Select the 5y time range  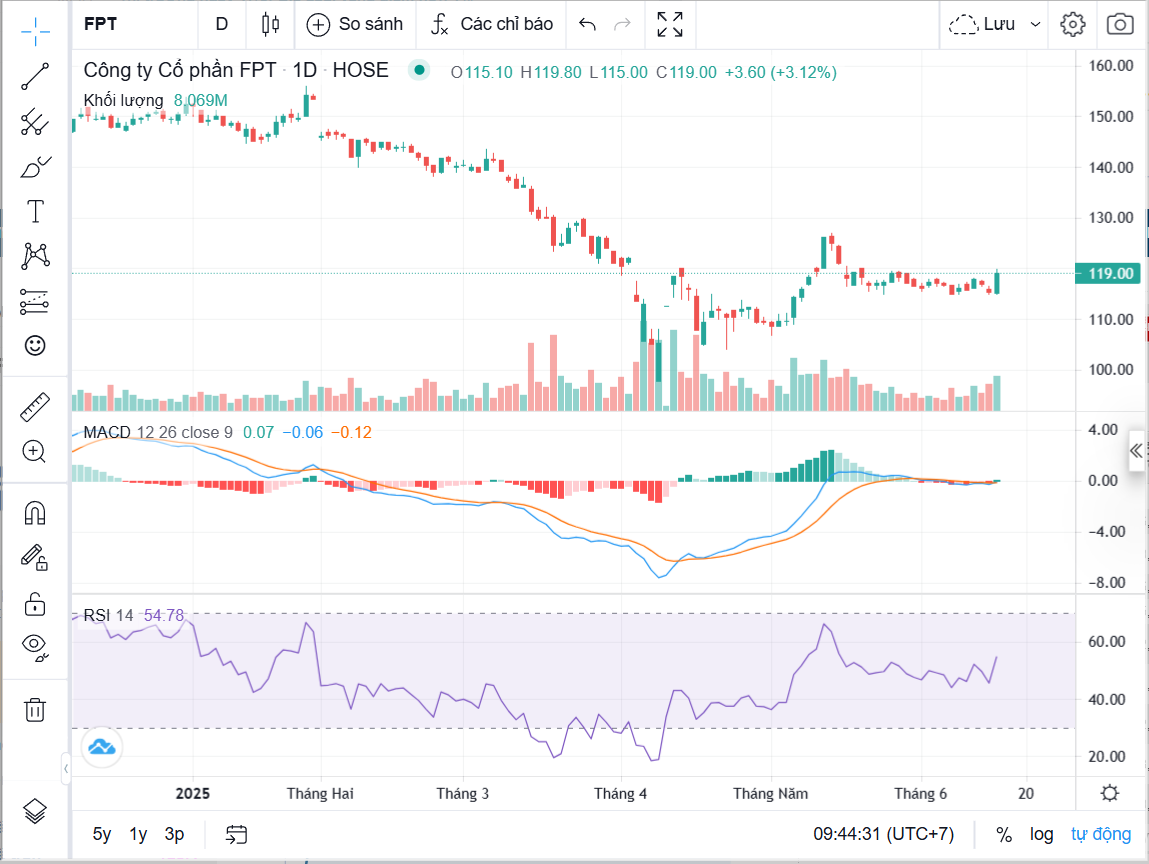pos(102,834)
